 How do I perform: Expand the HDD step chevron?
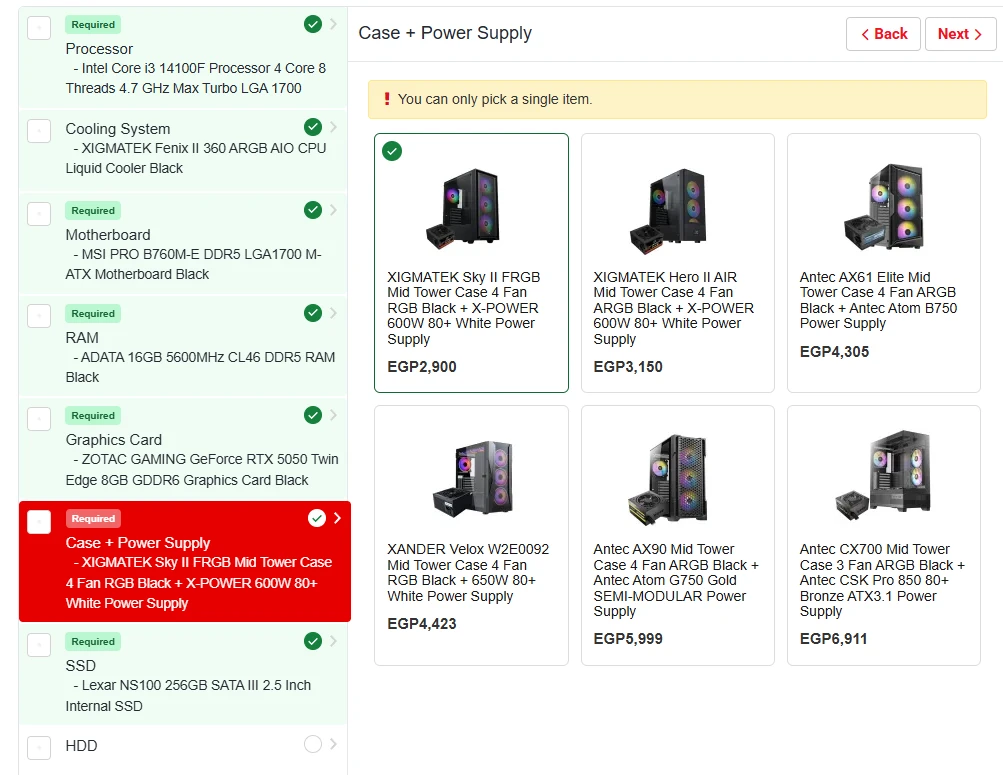coord(334,744)
